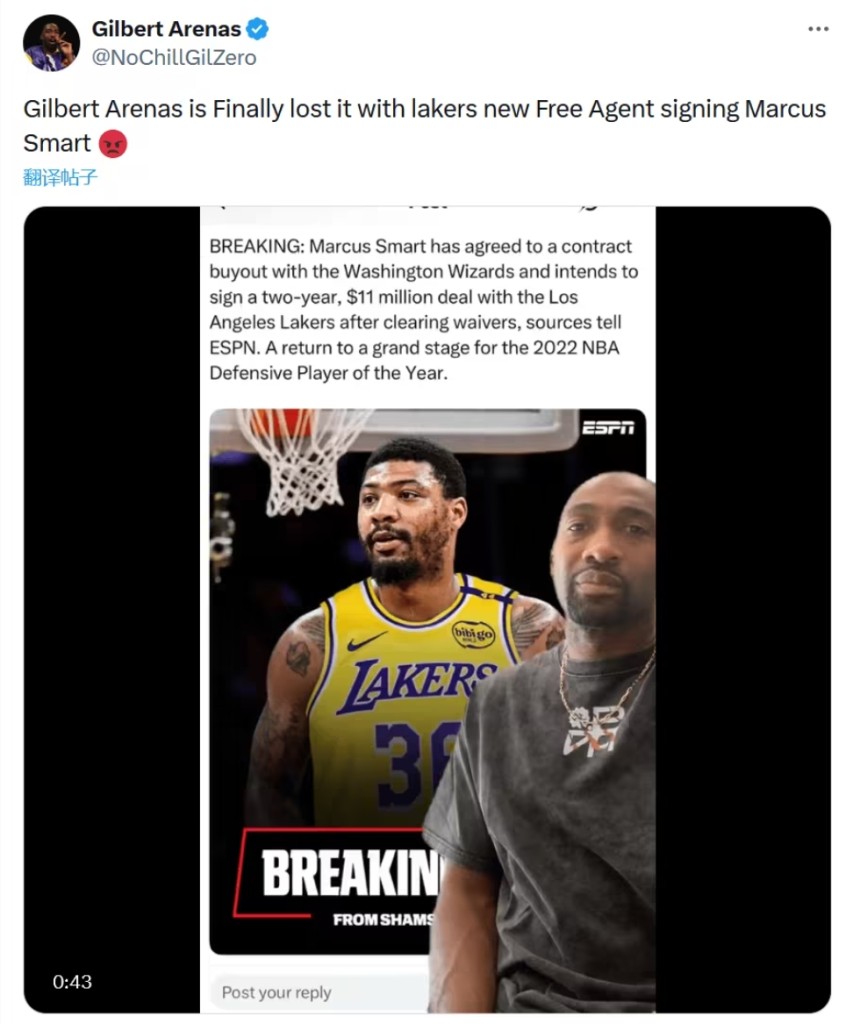Click the ESPN logo in video
The width and height of the screenshot is (853, 1024).
pyautogui.click(x=607, y=428)
